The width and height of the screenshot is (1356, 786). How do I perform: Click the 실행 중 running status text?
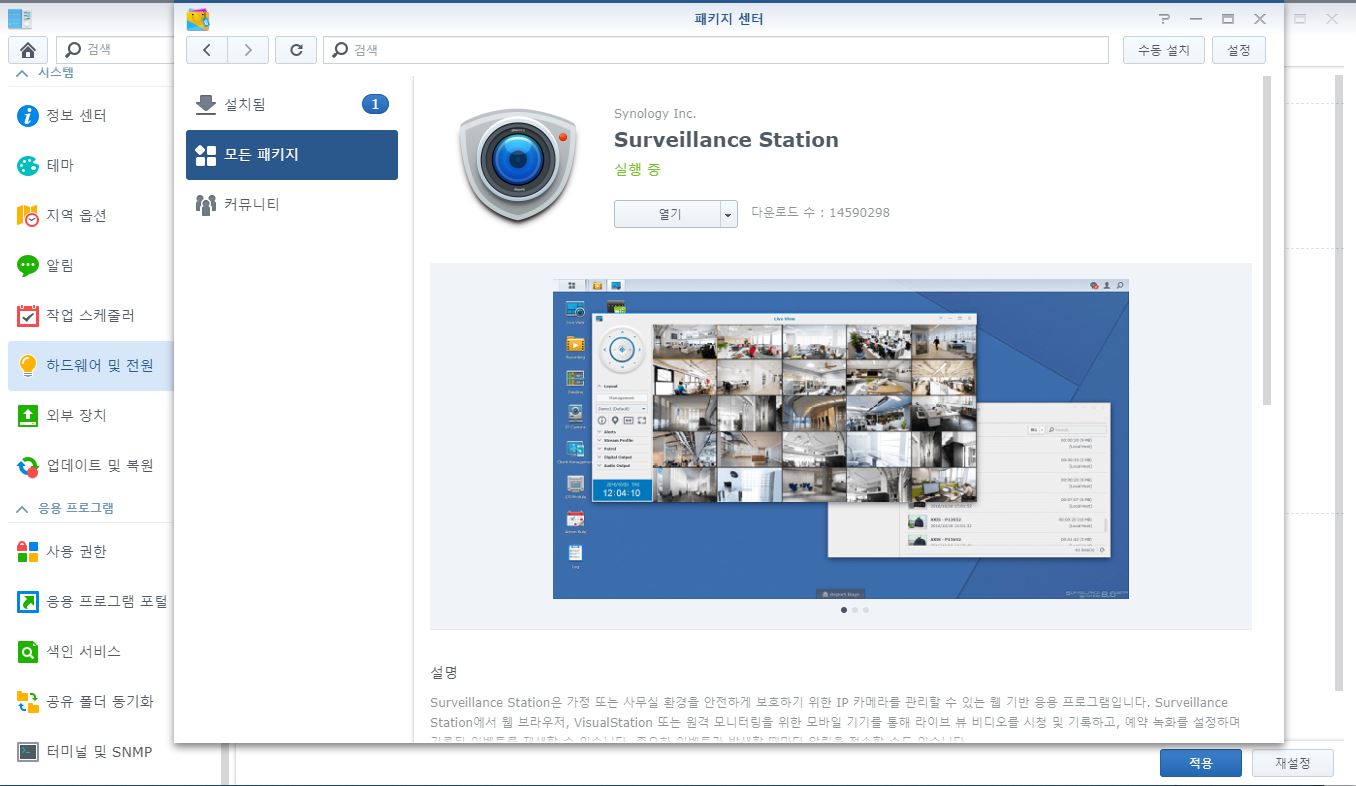tap(637, 170)
